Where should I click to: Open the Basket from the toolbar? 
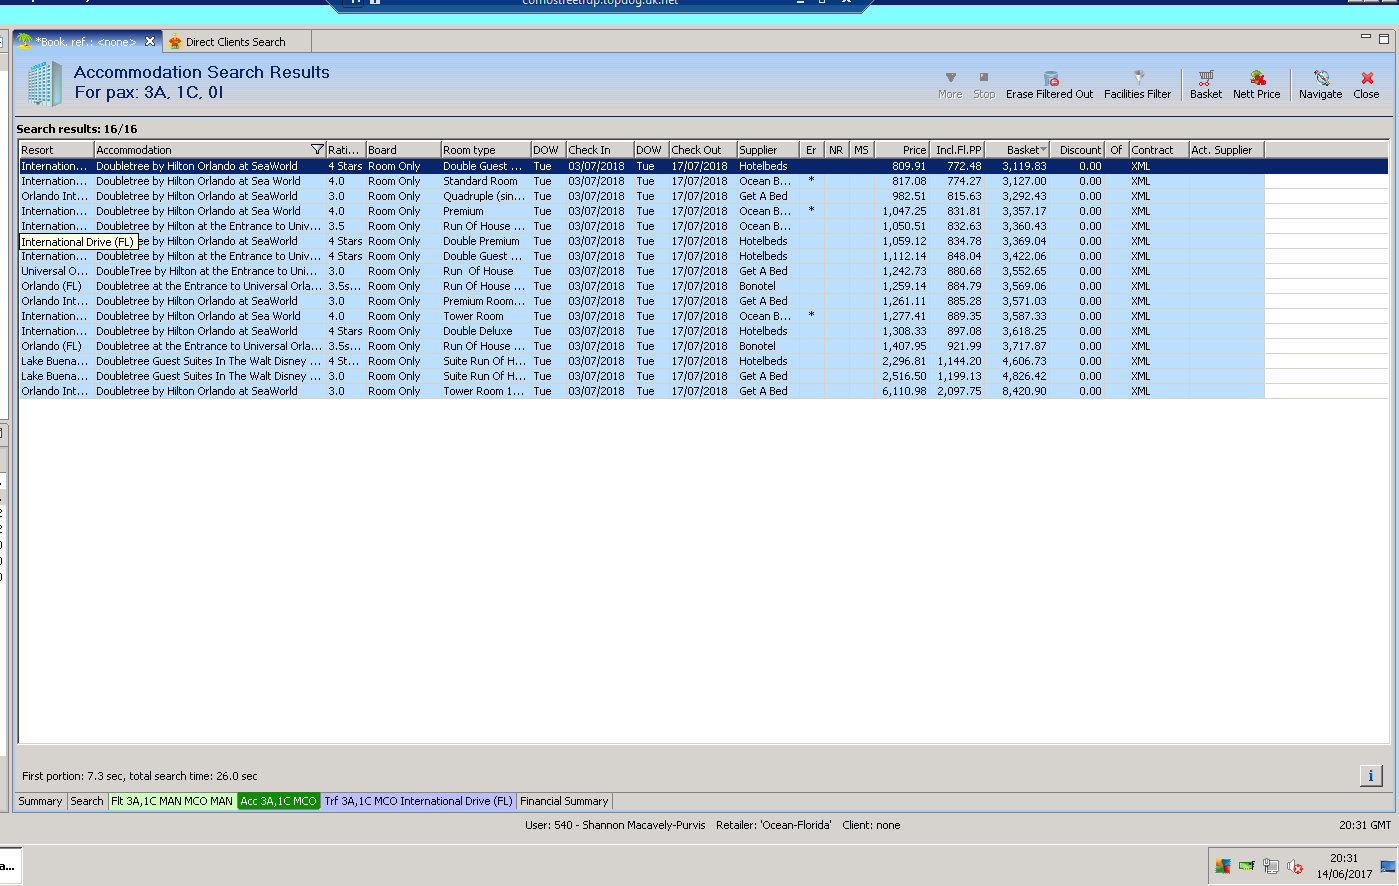(1205, 78)
